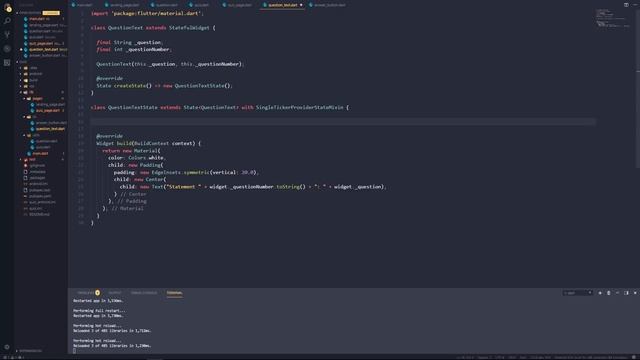Open quiz_page.dart under pages folder

48,111
